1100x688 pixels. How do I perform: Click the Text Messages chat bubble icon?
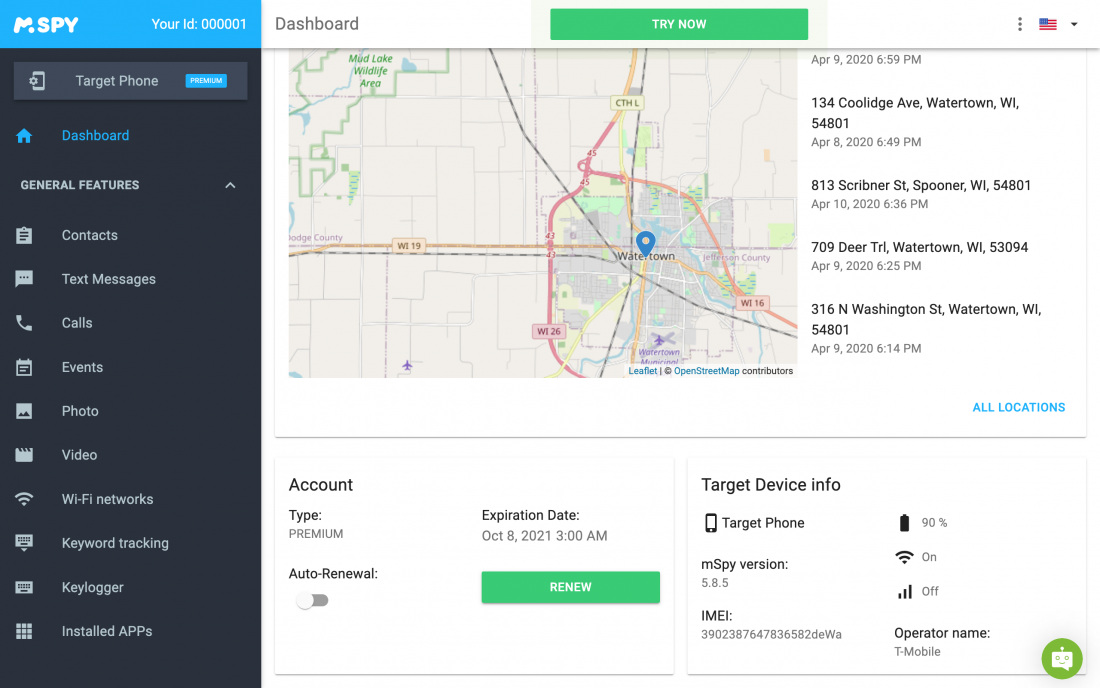coord(24,279)
